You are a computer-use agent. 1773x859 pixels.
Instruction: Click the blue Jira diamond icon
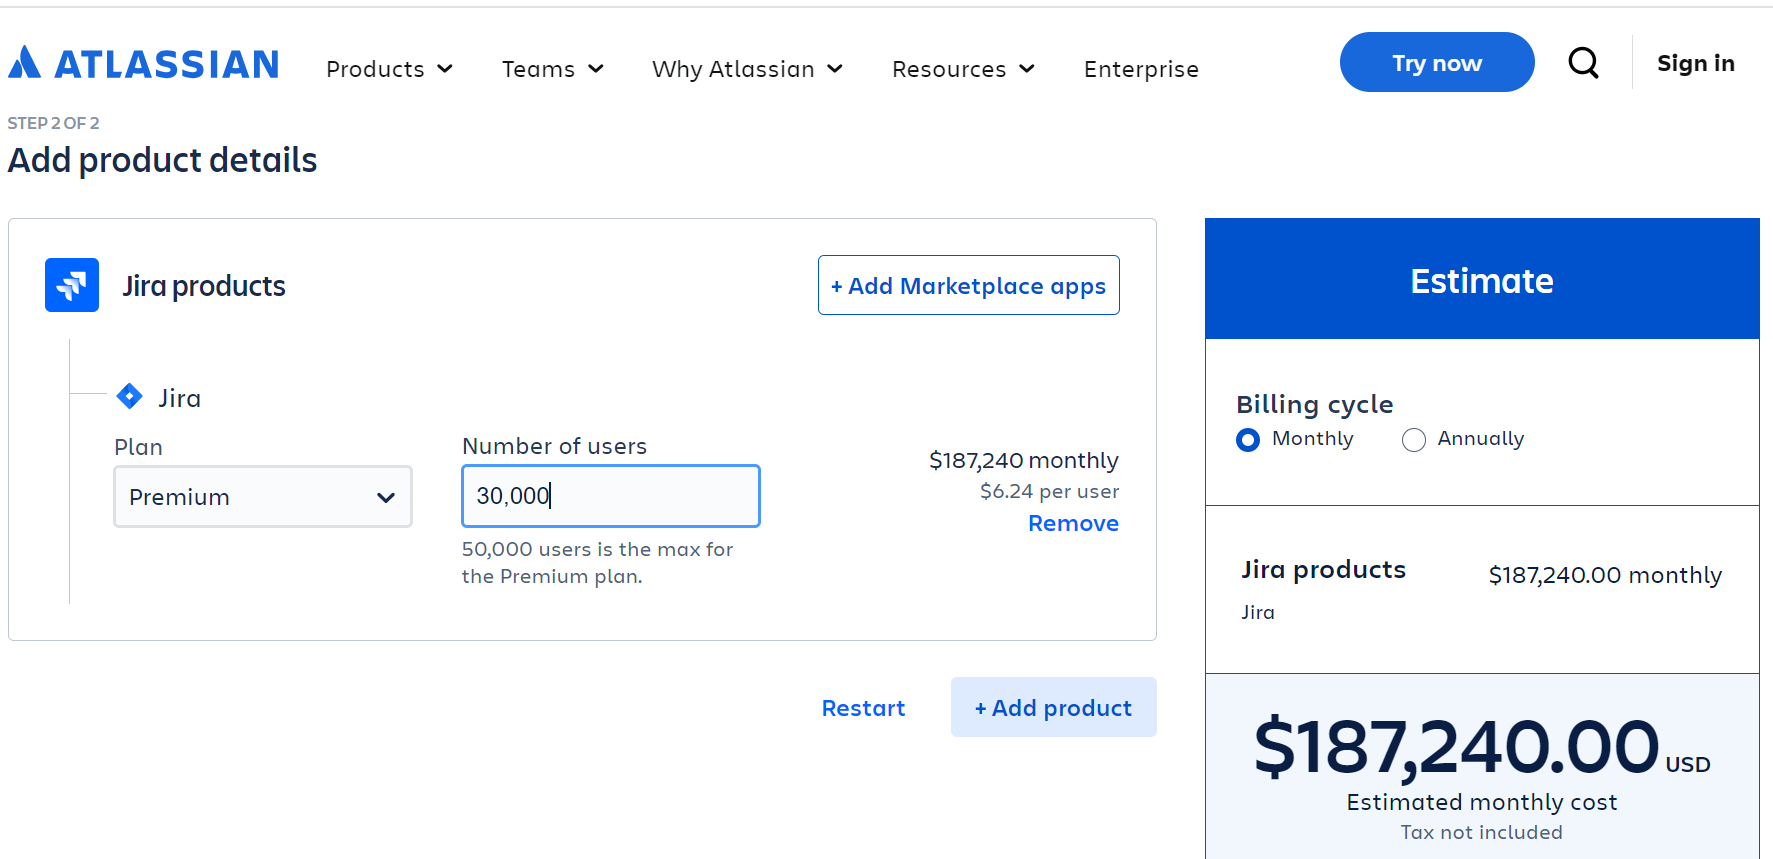point(129,397)
